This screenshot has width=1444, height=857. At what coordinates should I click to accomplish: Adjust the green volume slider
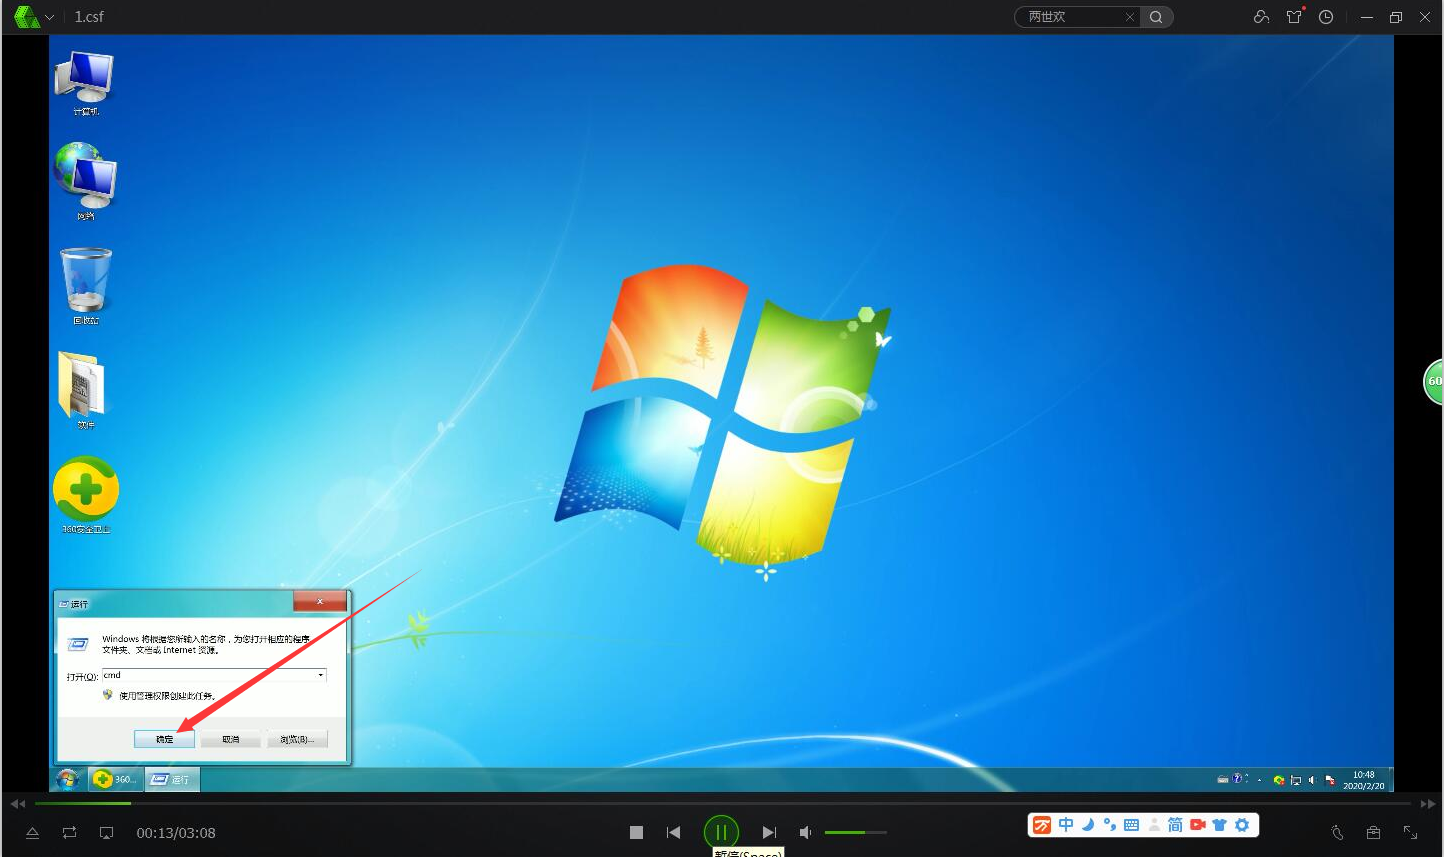point(856,832)
